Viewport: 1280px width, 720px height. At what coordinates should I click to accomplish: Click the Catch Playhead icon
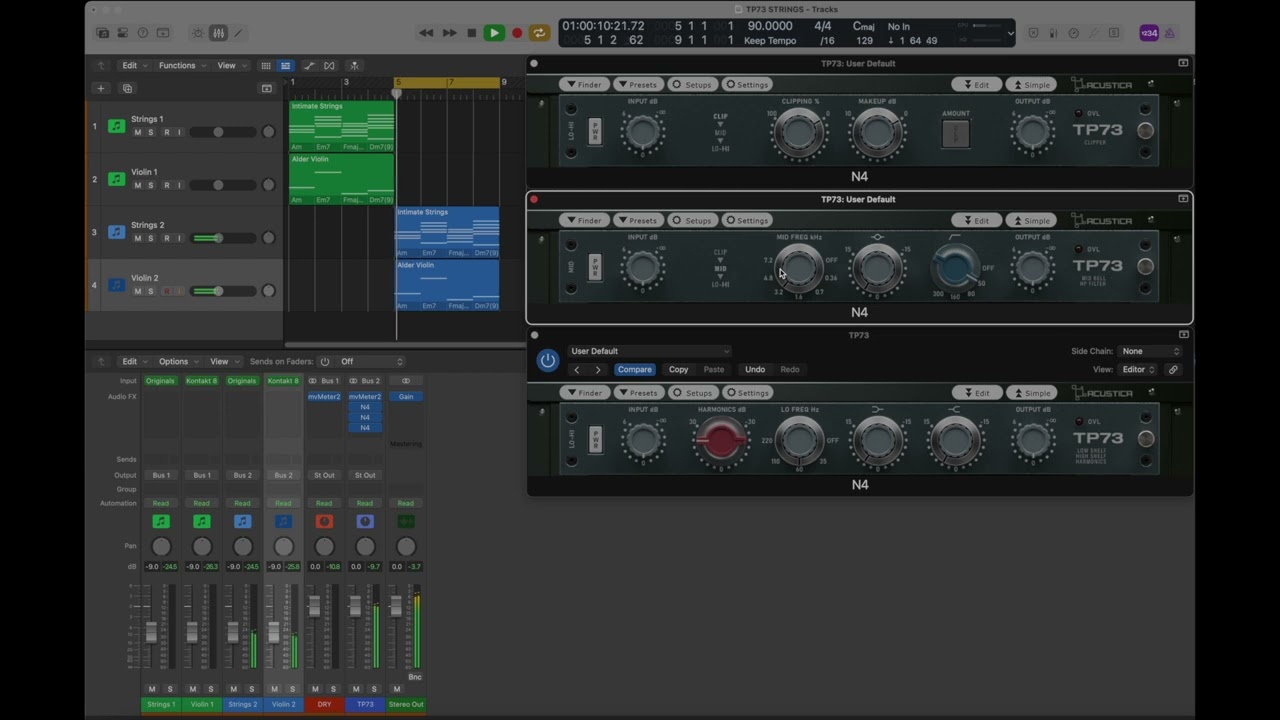(353, 66)
